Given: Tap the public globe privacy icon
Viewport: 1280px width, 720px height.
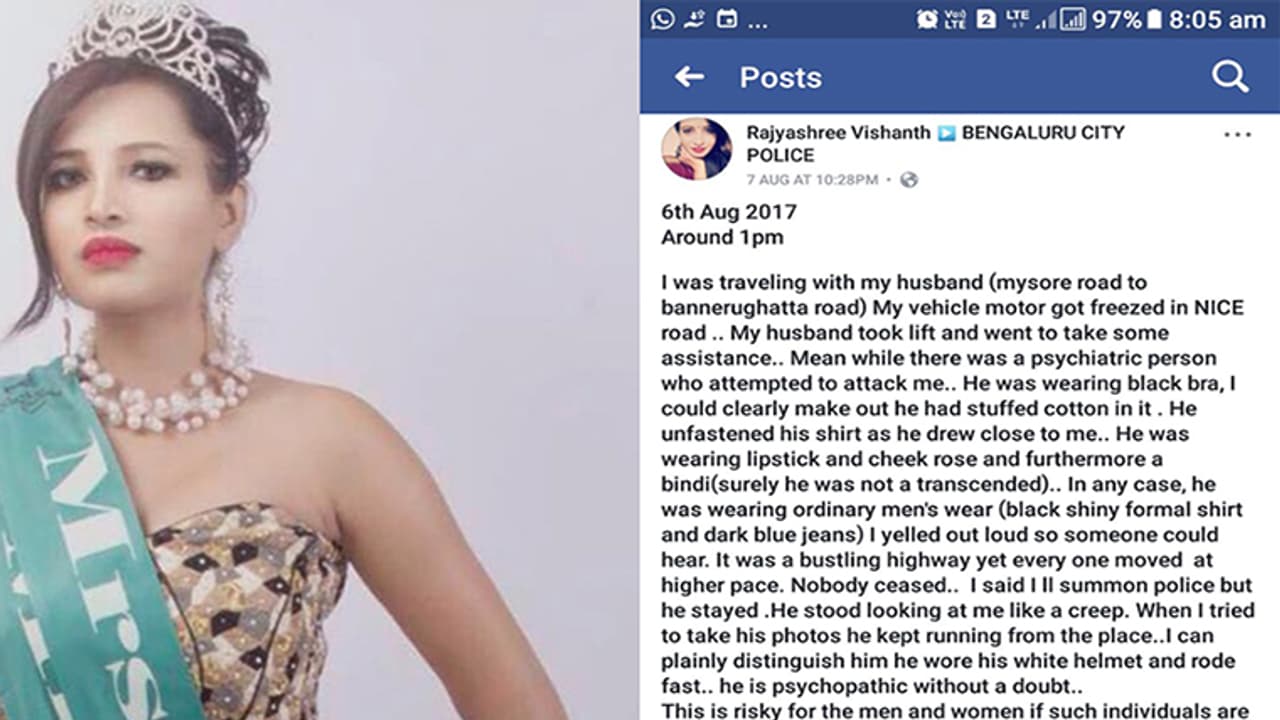Looking at the screenshot, I should pos(908,180).
